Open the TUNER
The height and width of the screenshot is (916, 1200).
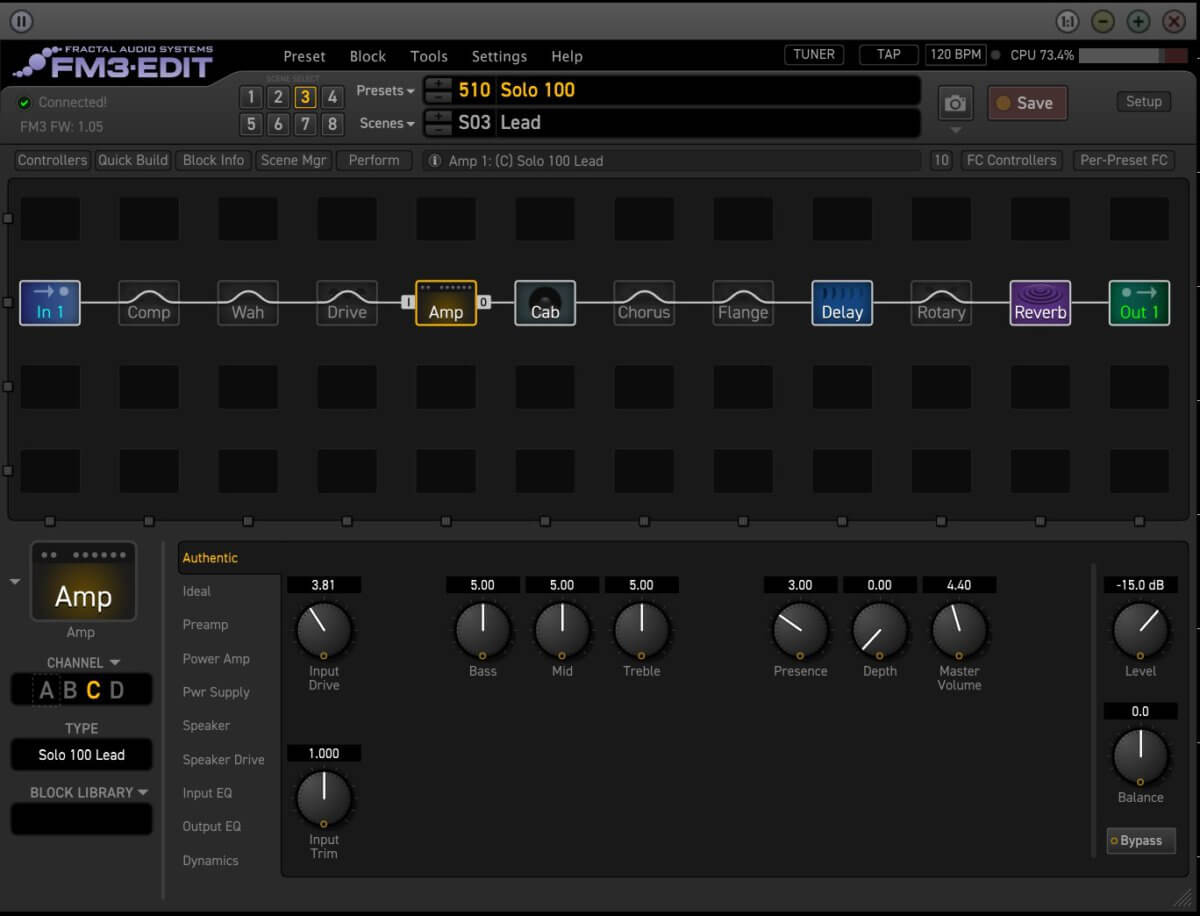(x=814, y=55)
